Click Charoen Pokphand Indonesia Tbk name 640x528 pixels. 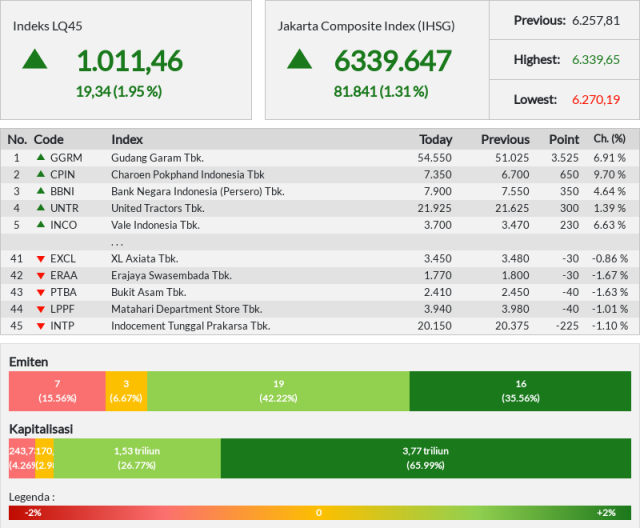188,174
